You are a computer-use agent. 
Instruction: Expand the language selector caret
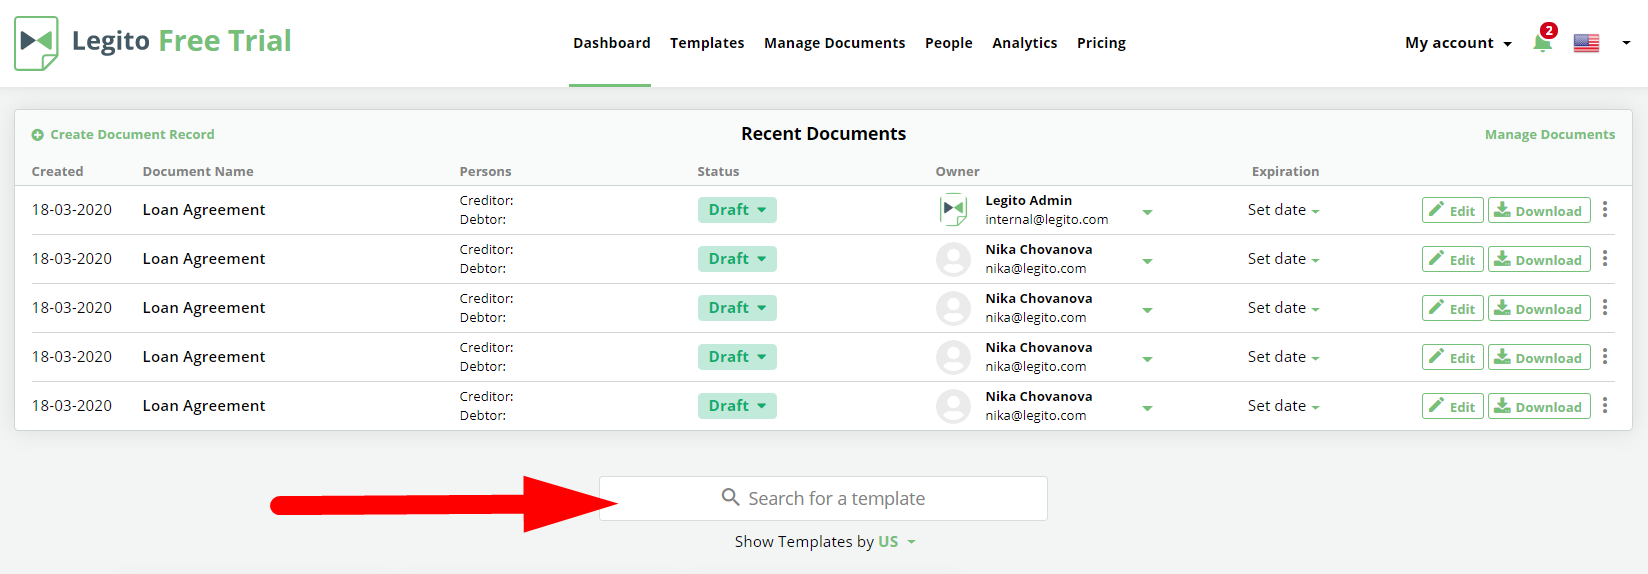pos(1626,43)
